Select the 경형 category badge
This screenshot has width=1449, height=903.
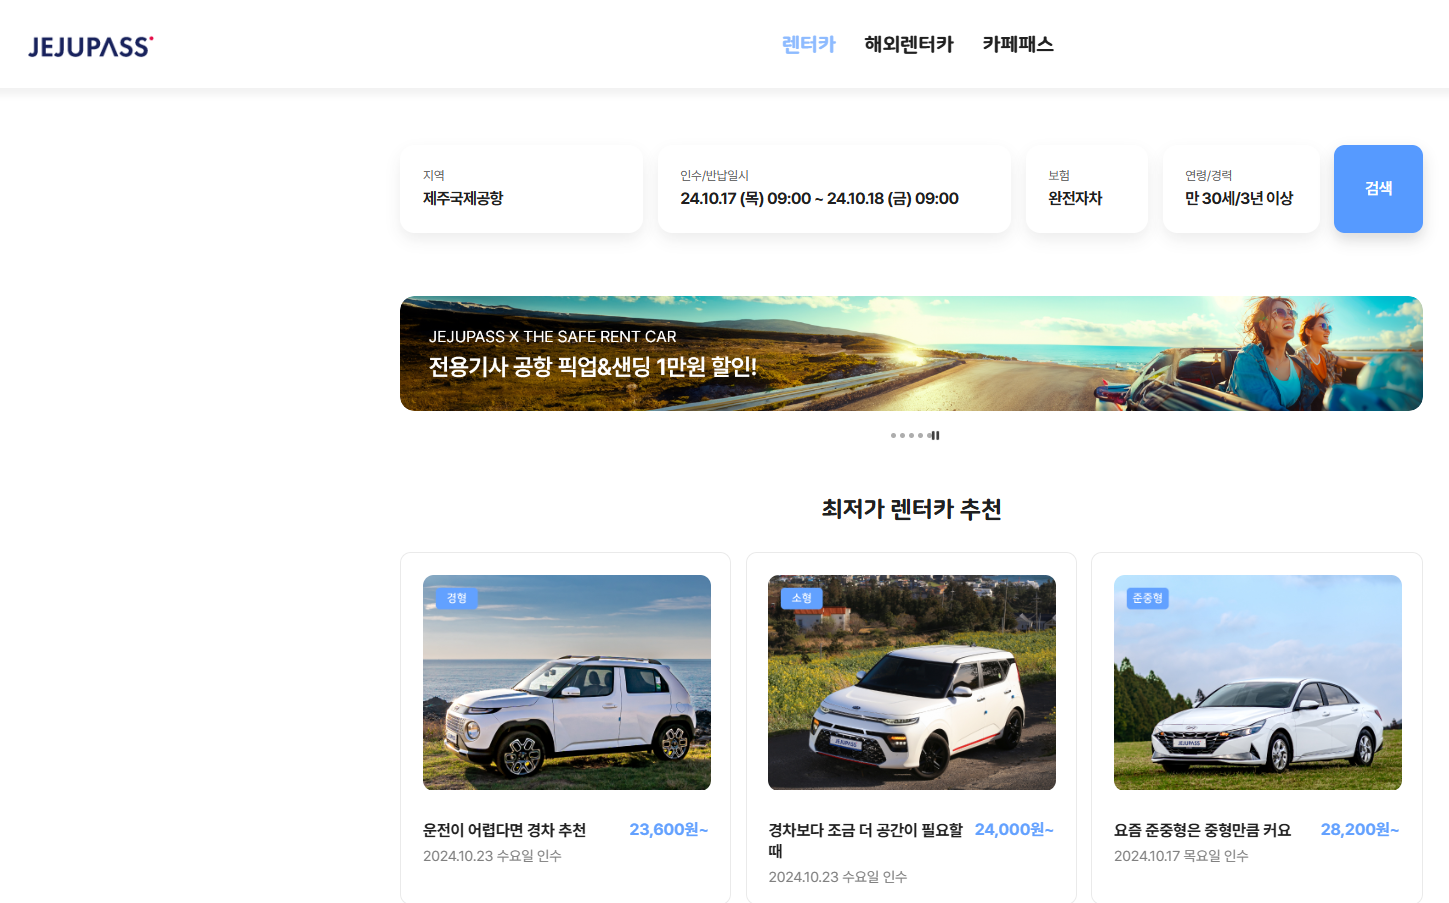click(455, 598)
